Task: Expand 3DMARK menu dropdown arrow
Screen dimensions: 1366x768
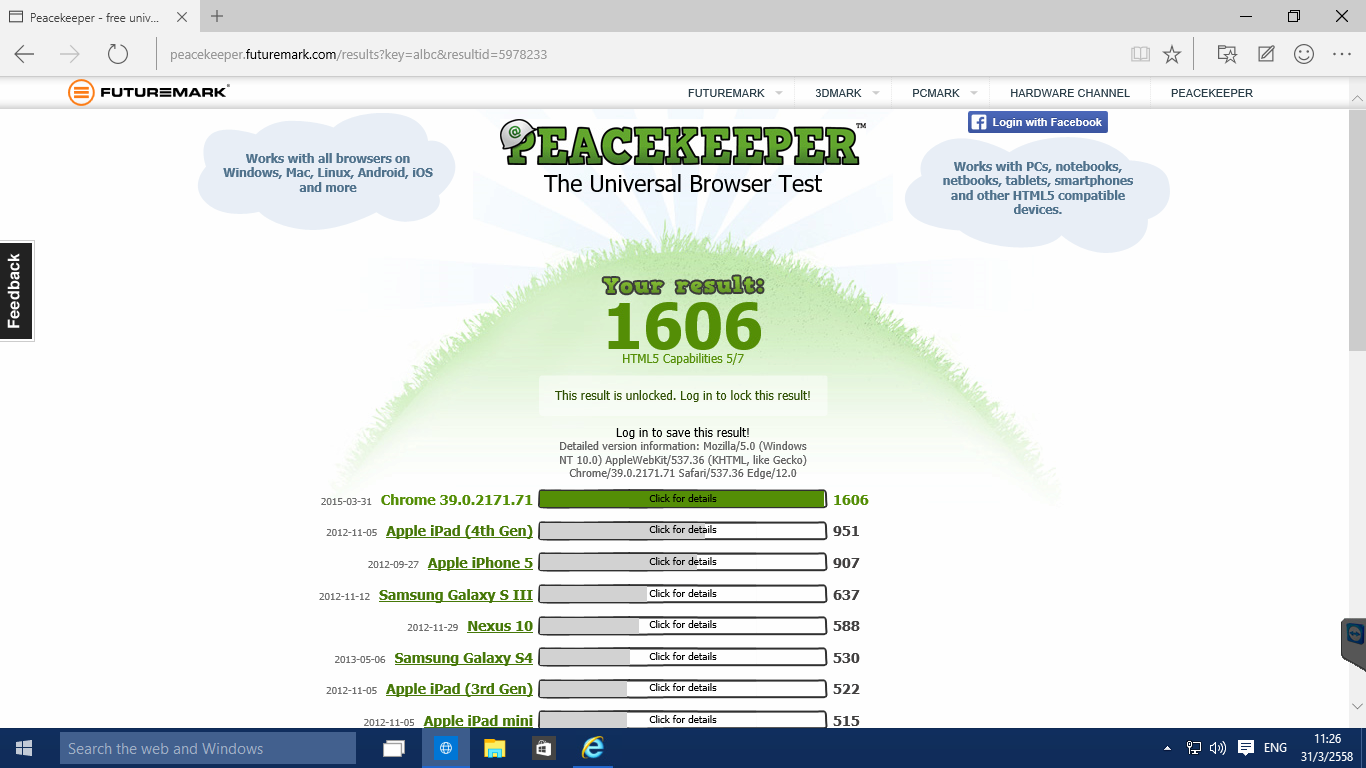Action: pos(876,93)
